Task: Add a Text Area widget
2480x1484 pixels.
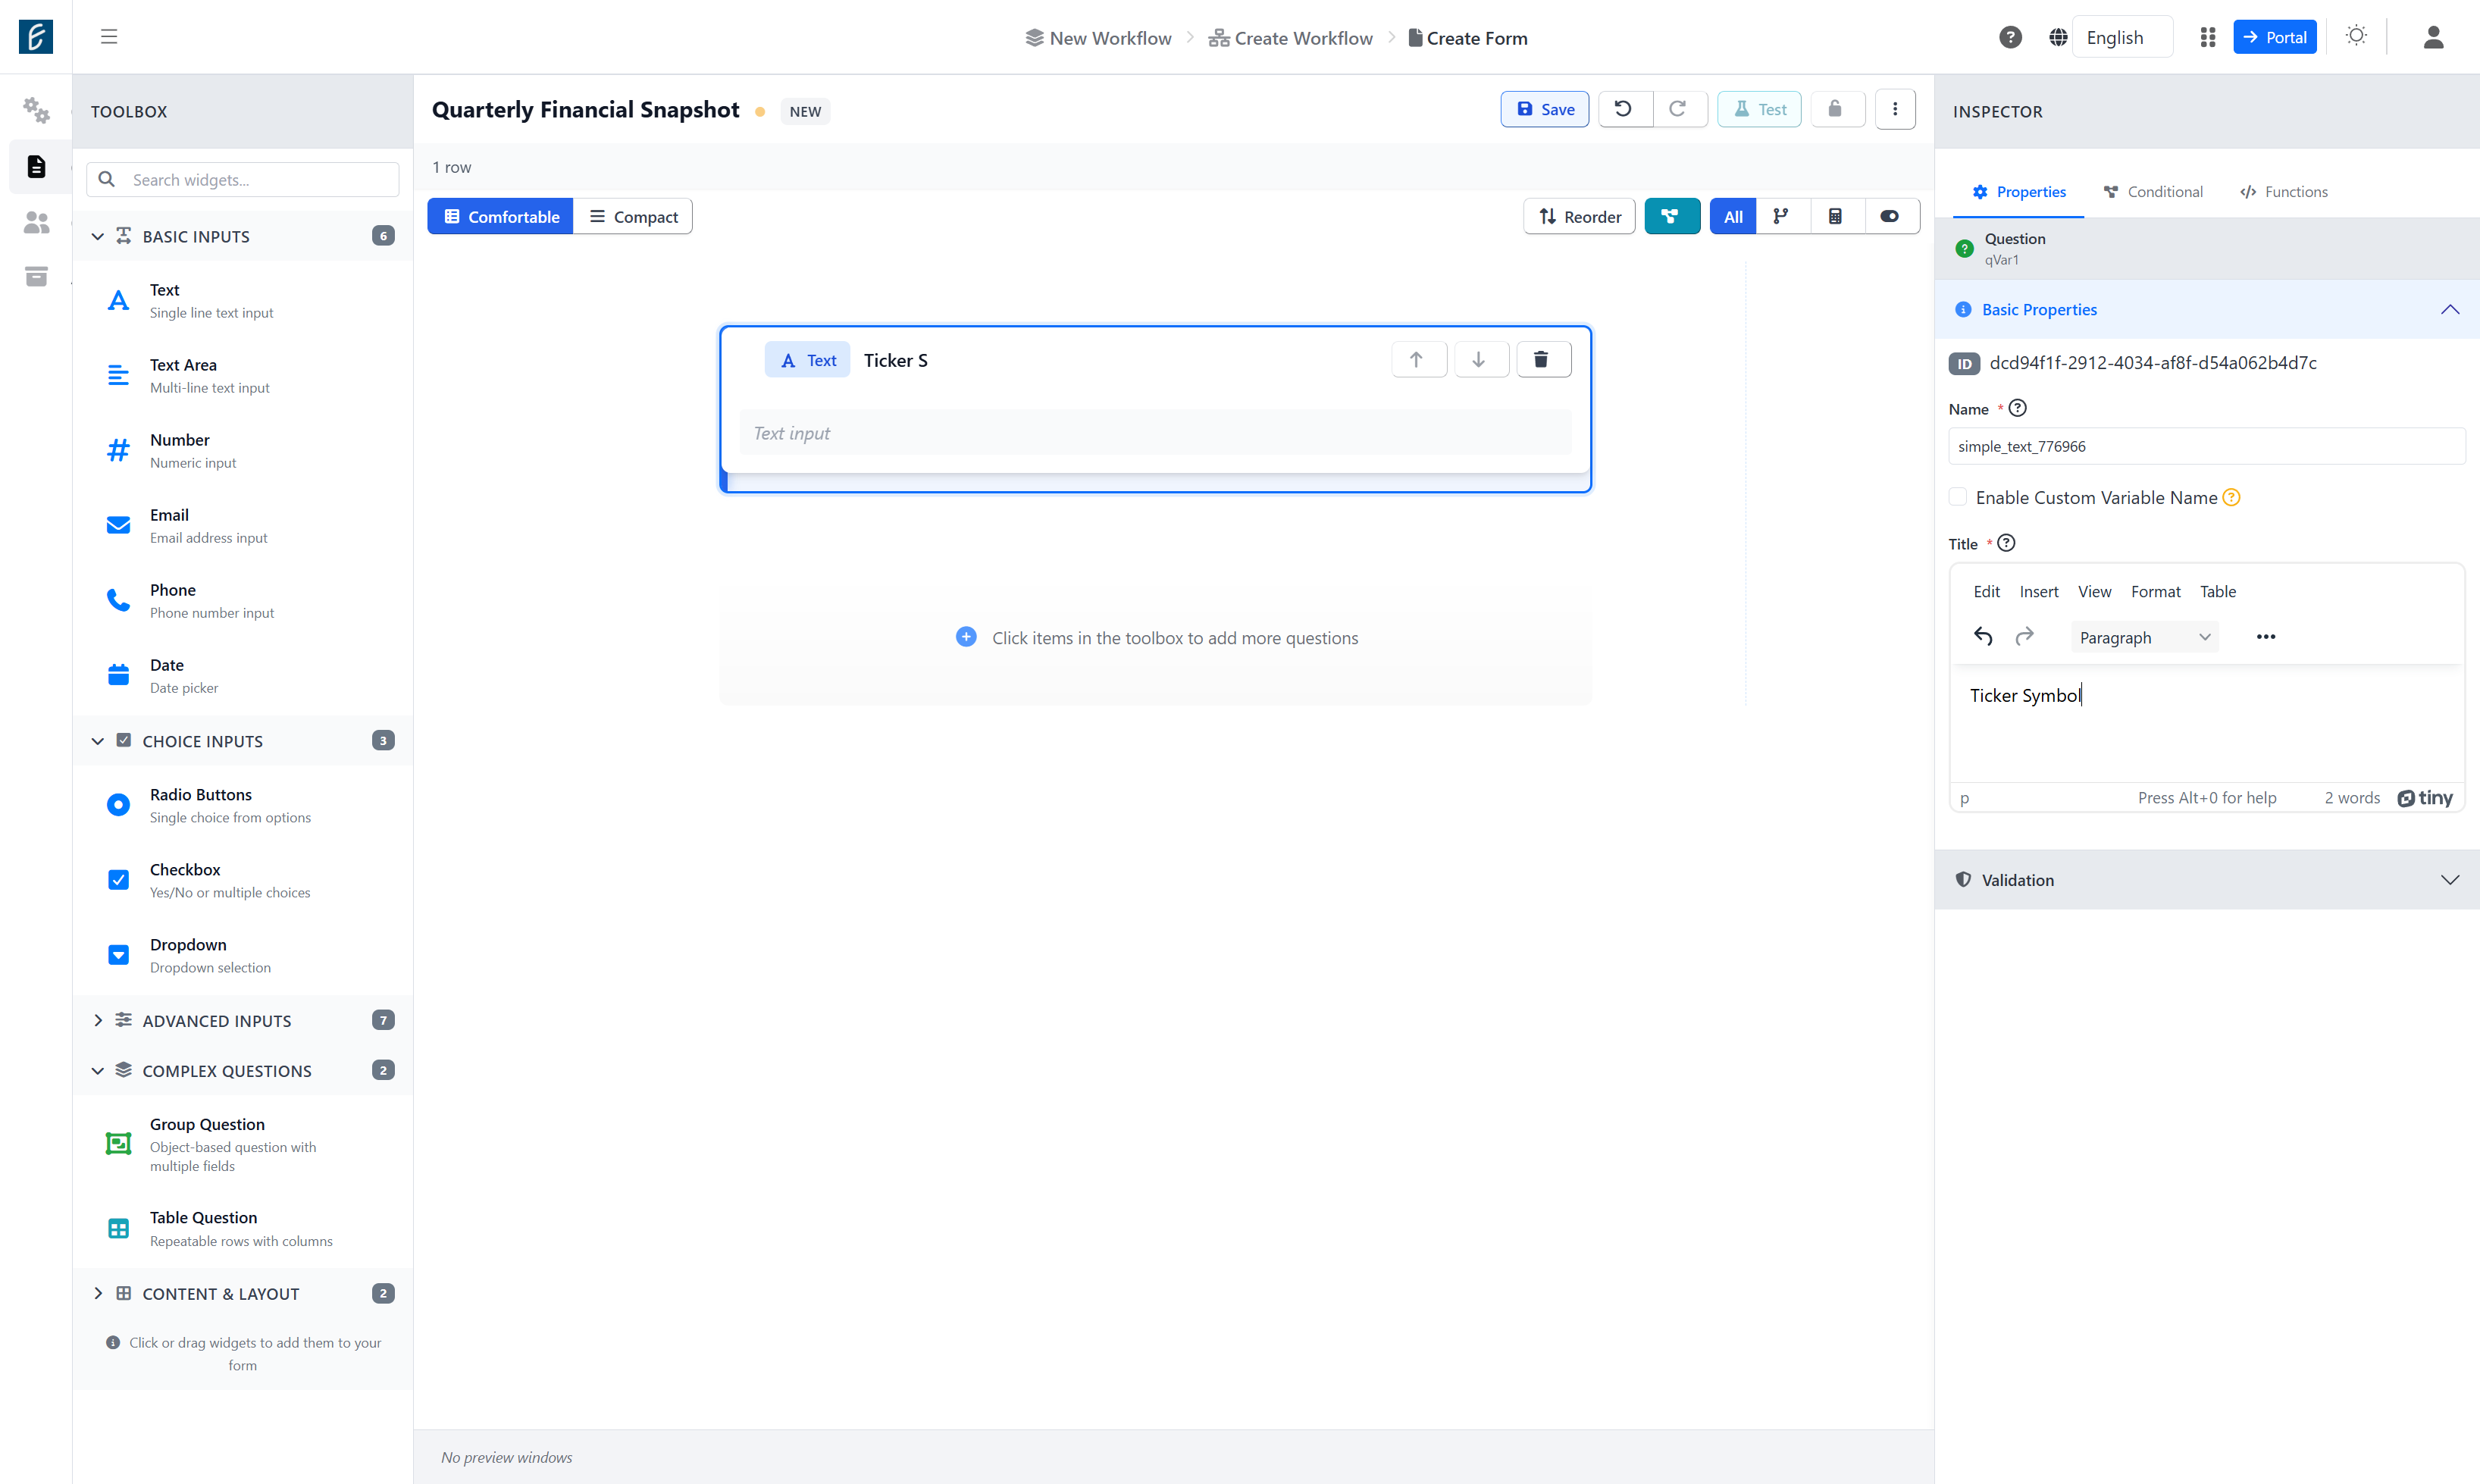Action: pyautogui.click(x=243, y=375)
